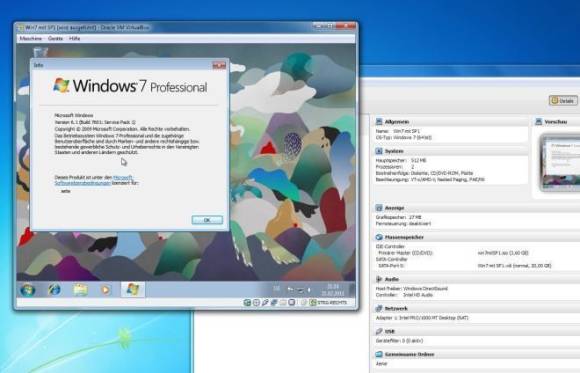Viewport: 580px width, 373px height.
Task: Open the guest Windows Start orb
Action: pyautogui.click(x=27, y=290)
